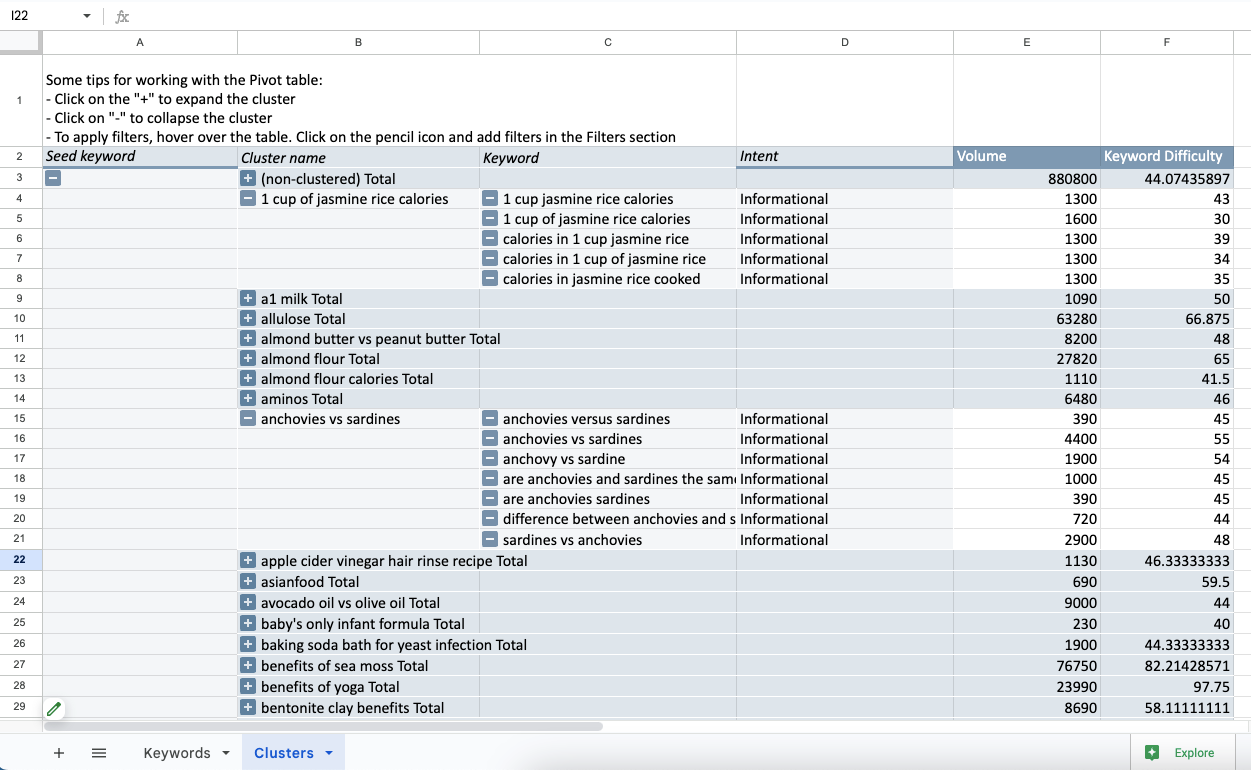This screenshot has width=1251, height=770.
Task: Click inside the formula bar
Action: pos(400,16)
